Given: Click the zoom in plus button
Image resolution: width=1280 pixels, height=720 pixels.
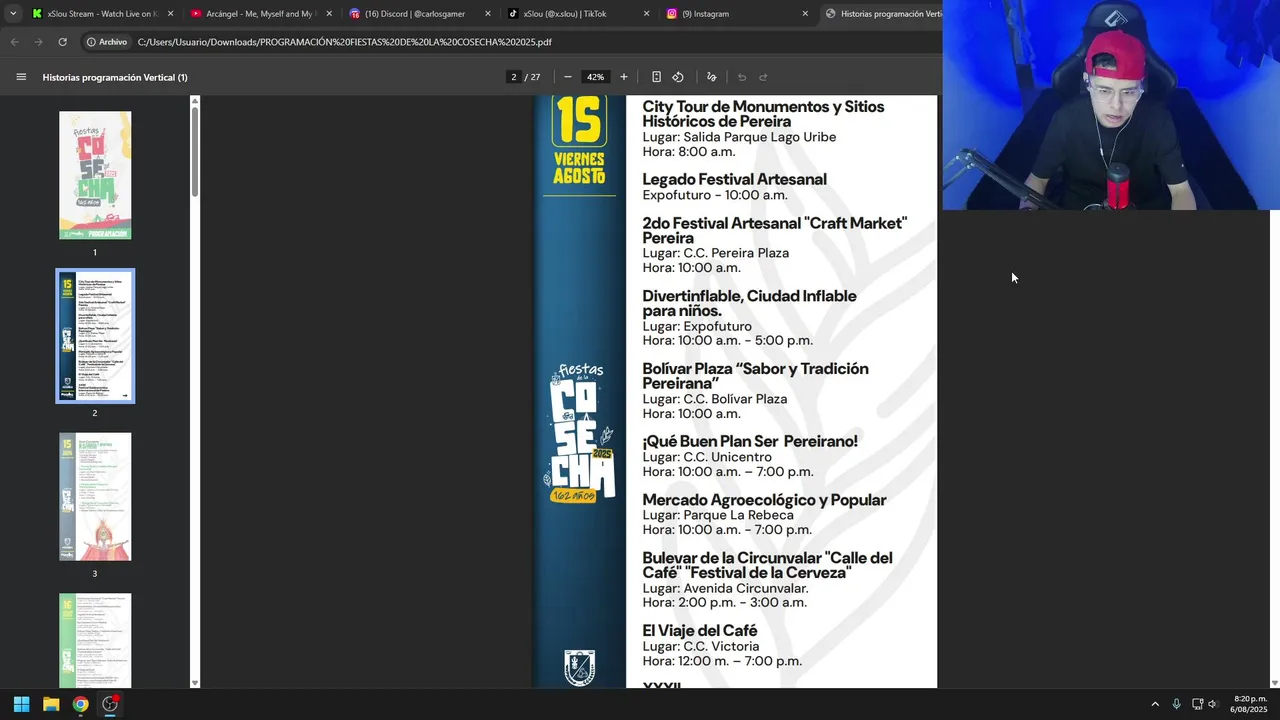Looking at the screenshot, I should click(x=624, y=77).
